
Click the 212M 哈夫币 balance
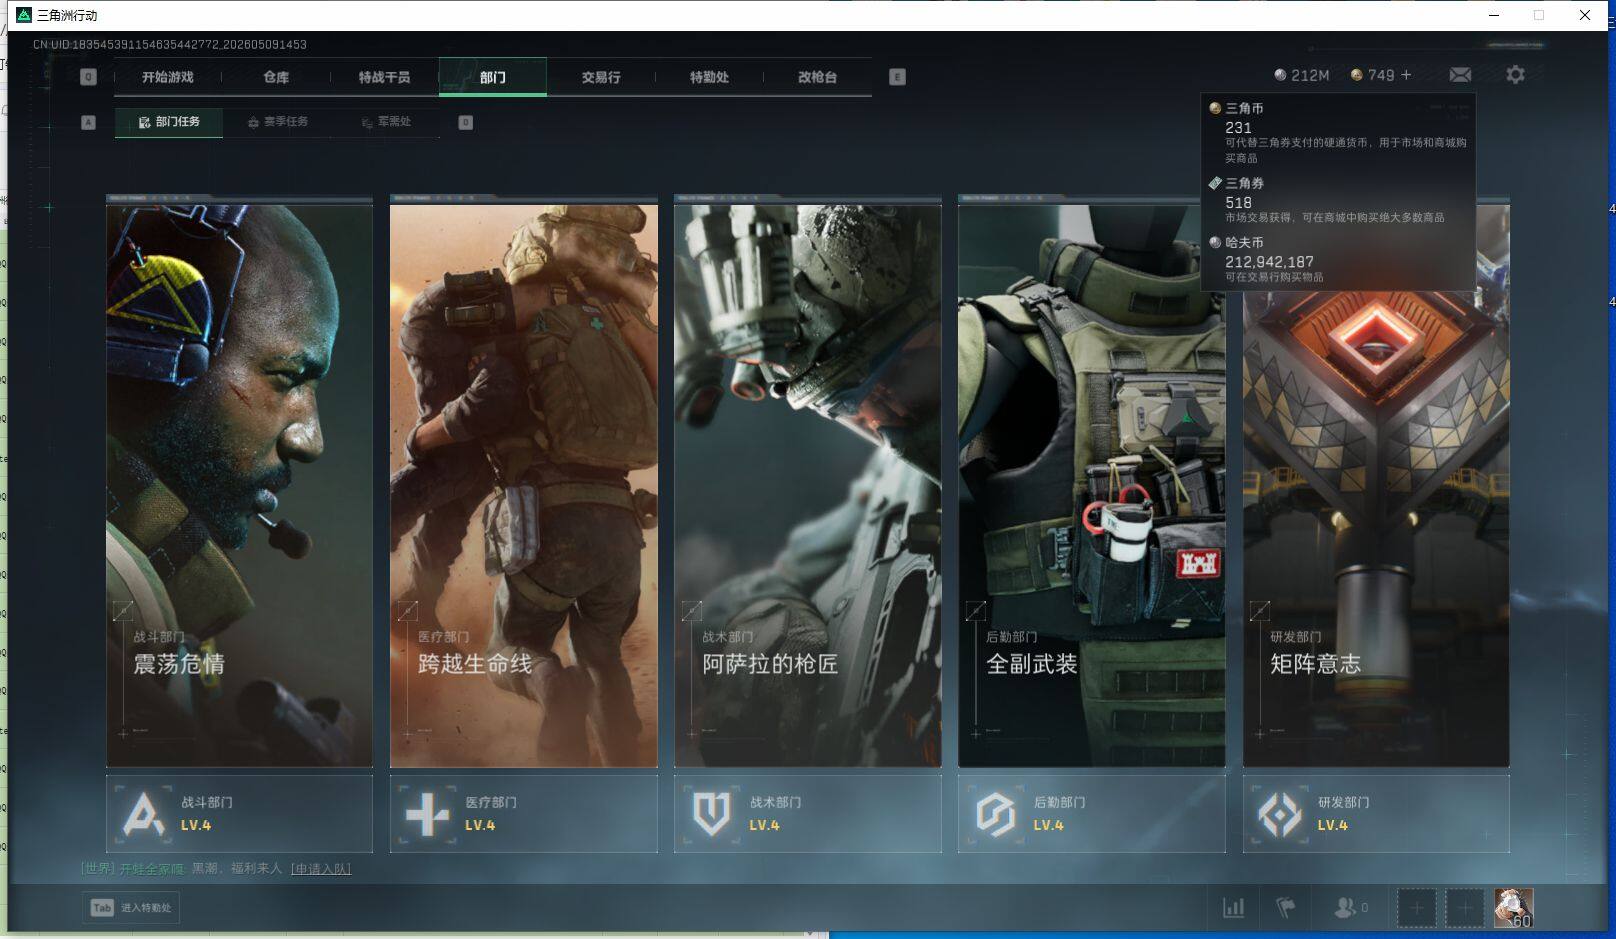click(x=1301, y=75)
